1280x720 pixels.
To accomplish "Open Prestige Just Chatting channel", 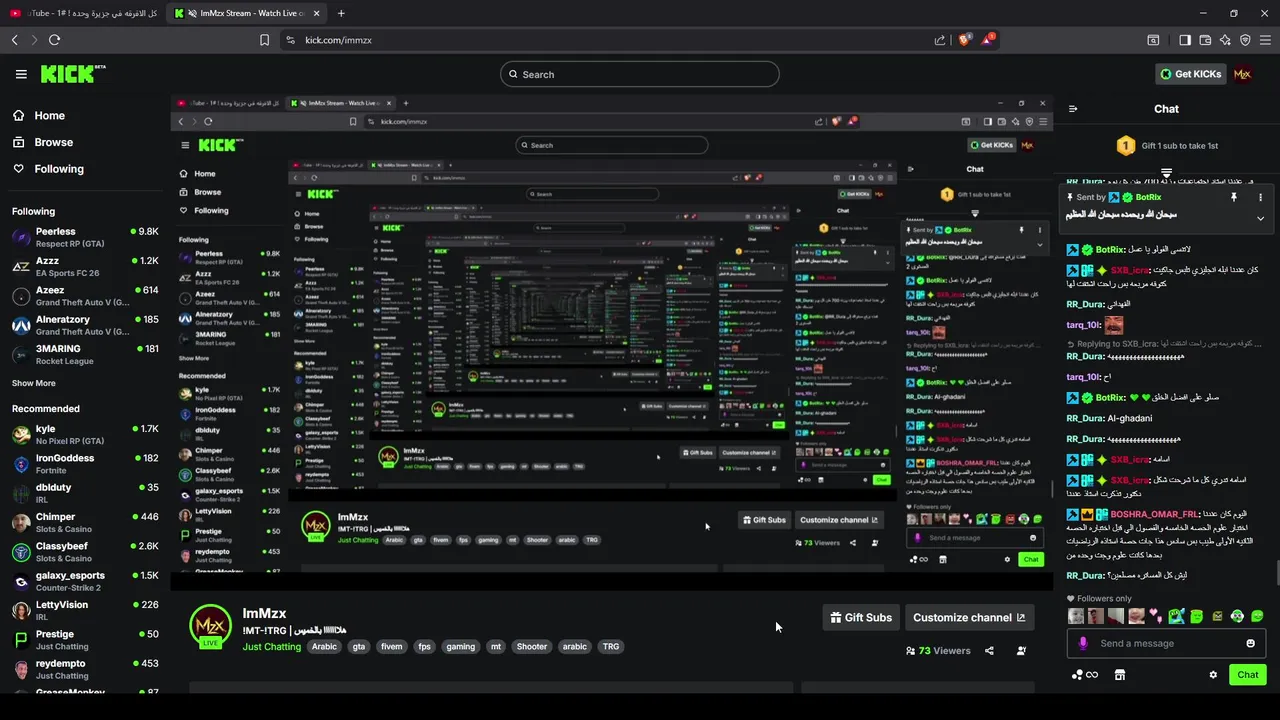I will click(85, 640).
